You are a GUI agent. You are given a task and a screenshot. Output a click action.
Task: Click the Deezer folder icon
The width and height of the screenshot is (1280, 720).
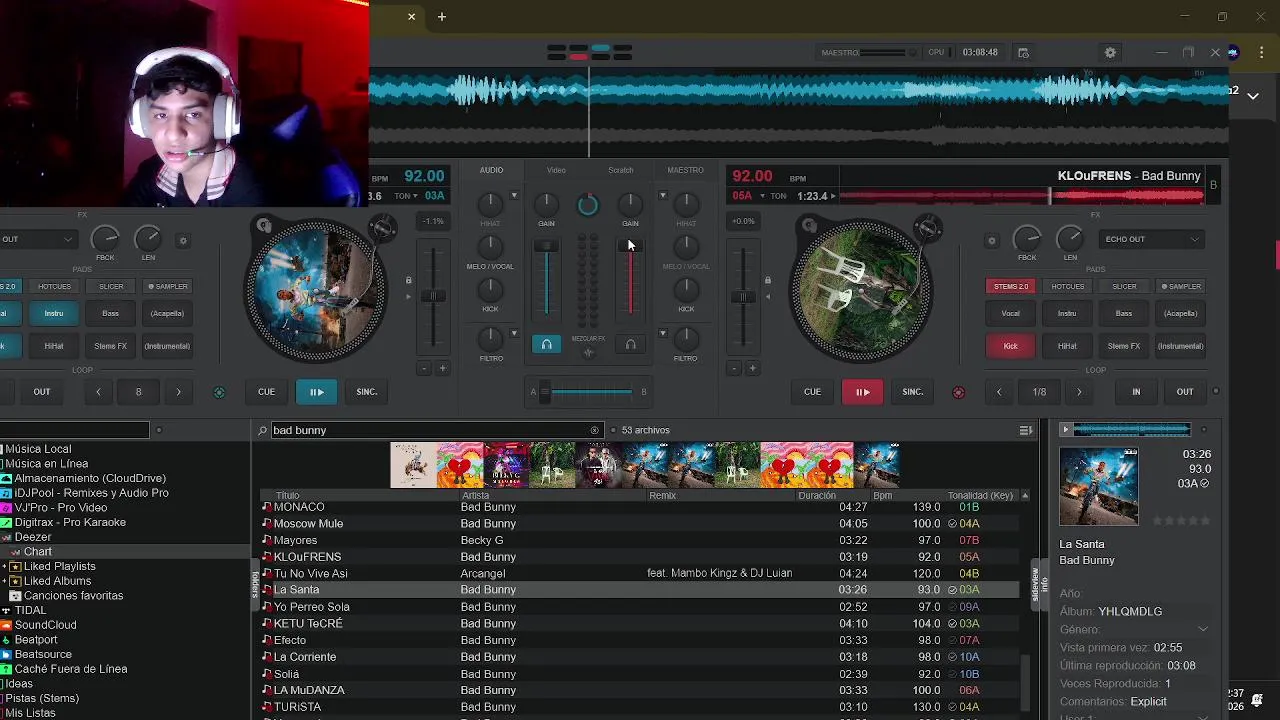coord(6,537)
